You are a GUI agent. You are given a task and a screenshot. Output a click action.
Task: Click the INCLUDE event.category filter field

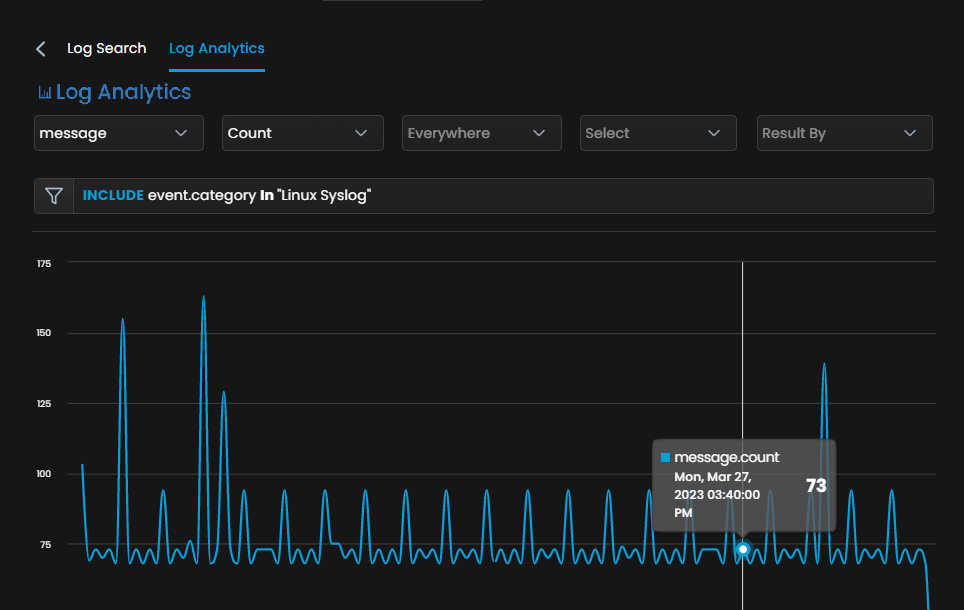(503, 196)
